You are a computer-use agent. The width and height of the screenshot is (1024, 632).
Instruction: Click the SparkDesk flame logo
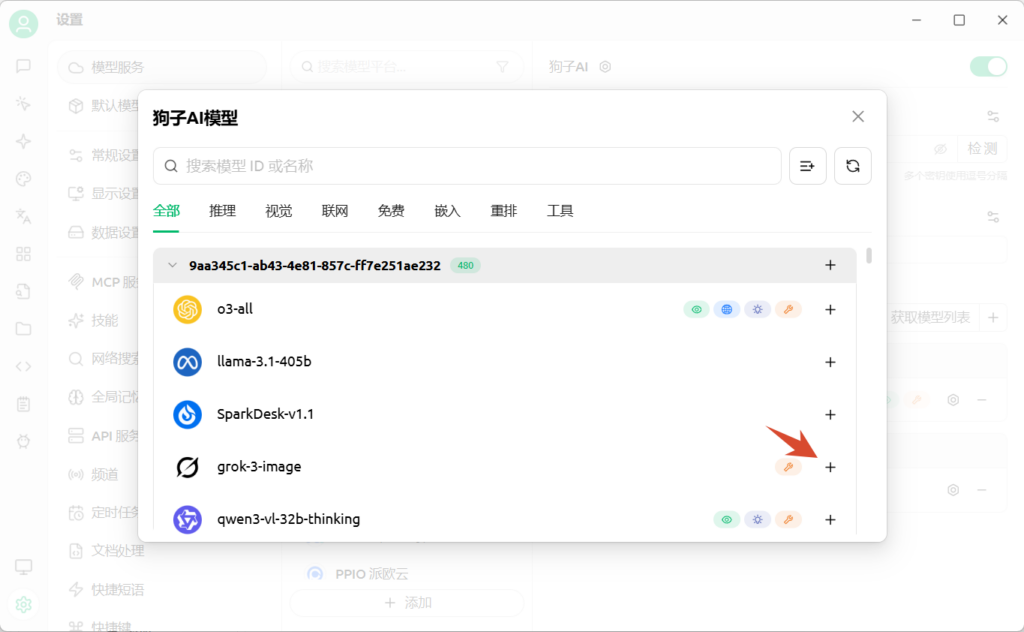[x=187, y=415]
